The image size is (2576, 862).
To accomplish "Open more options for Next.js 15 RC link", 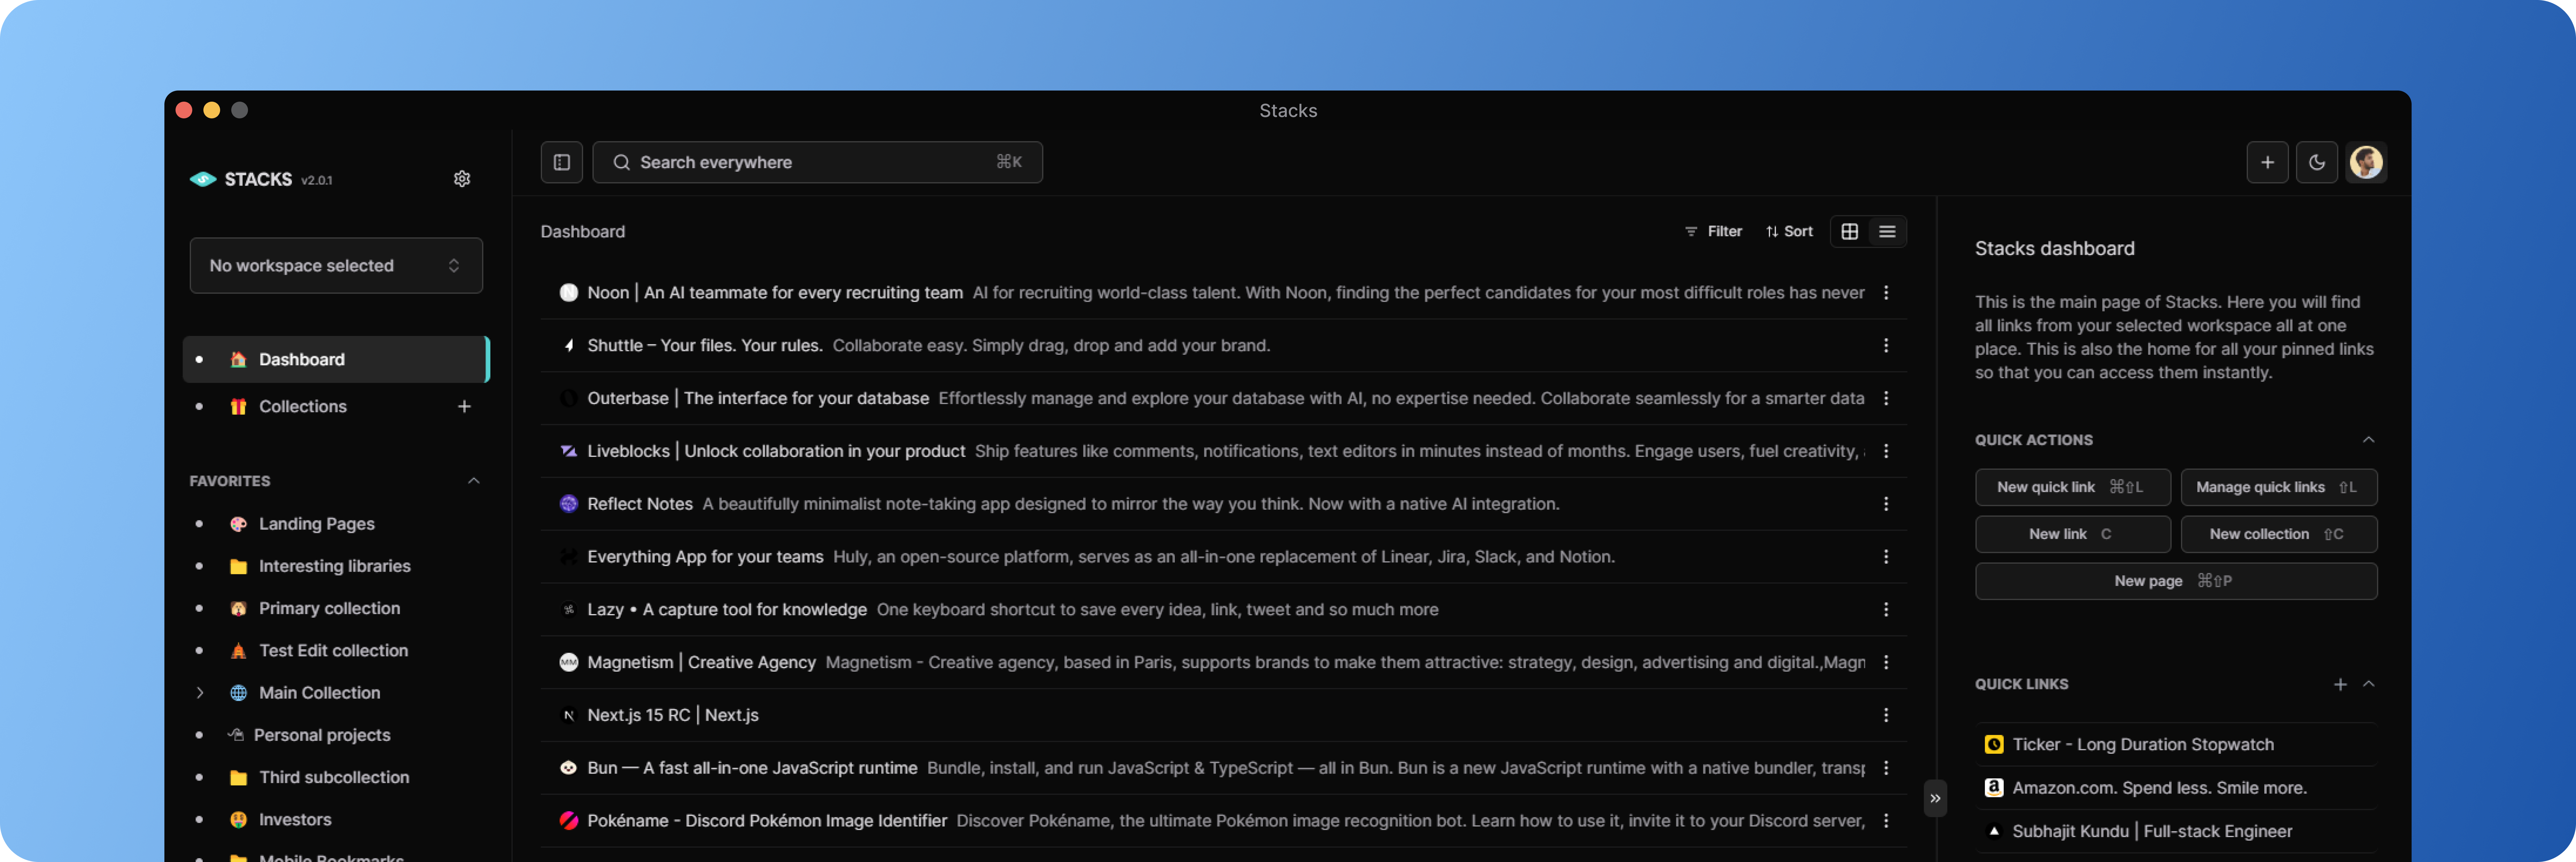I will (x=1886, y=715).
